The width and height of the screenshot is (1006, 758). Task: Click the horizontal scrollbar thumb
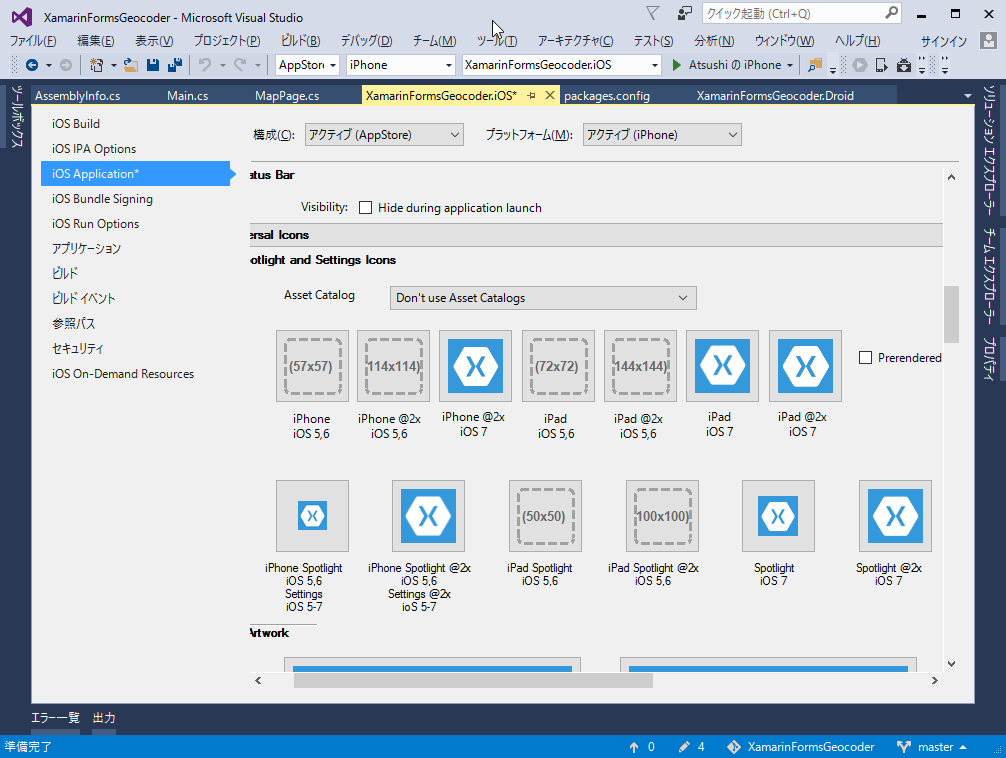click(473, 680)
